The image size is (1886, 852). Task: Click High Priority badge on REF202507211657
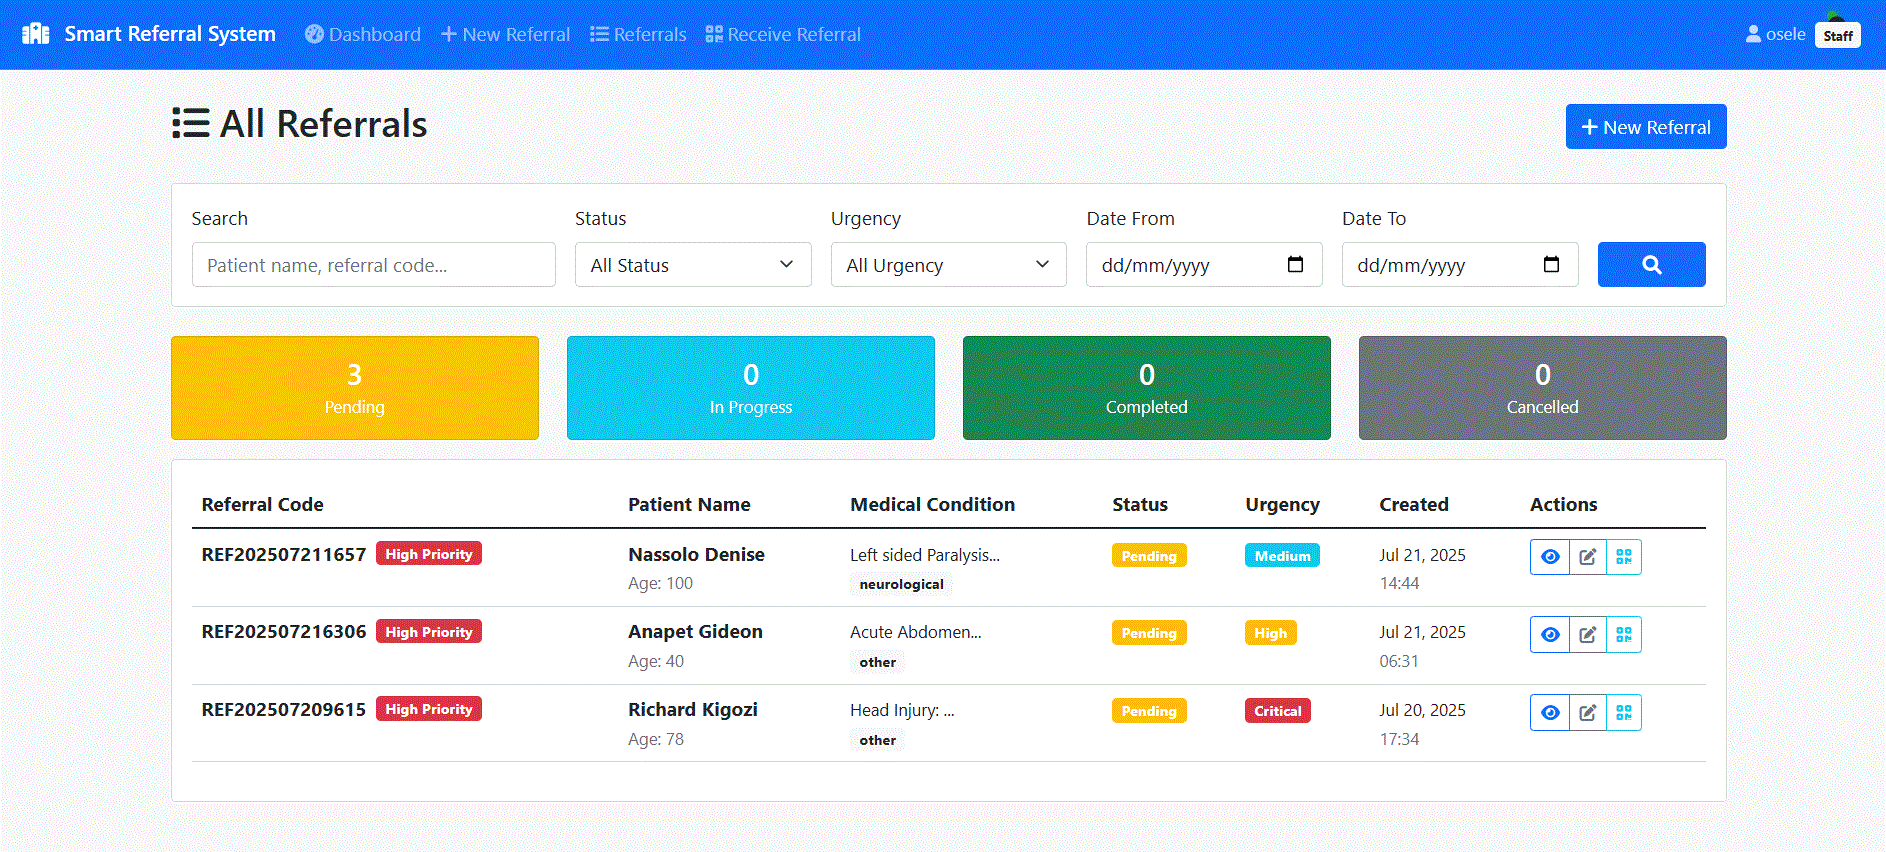[x=429, y=554]
